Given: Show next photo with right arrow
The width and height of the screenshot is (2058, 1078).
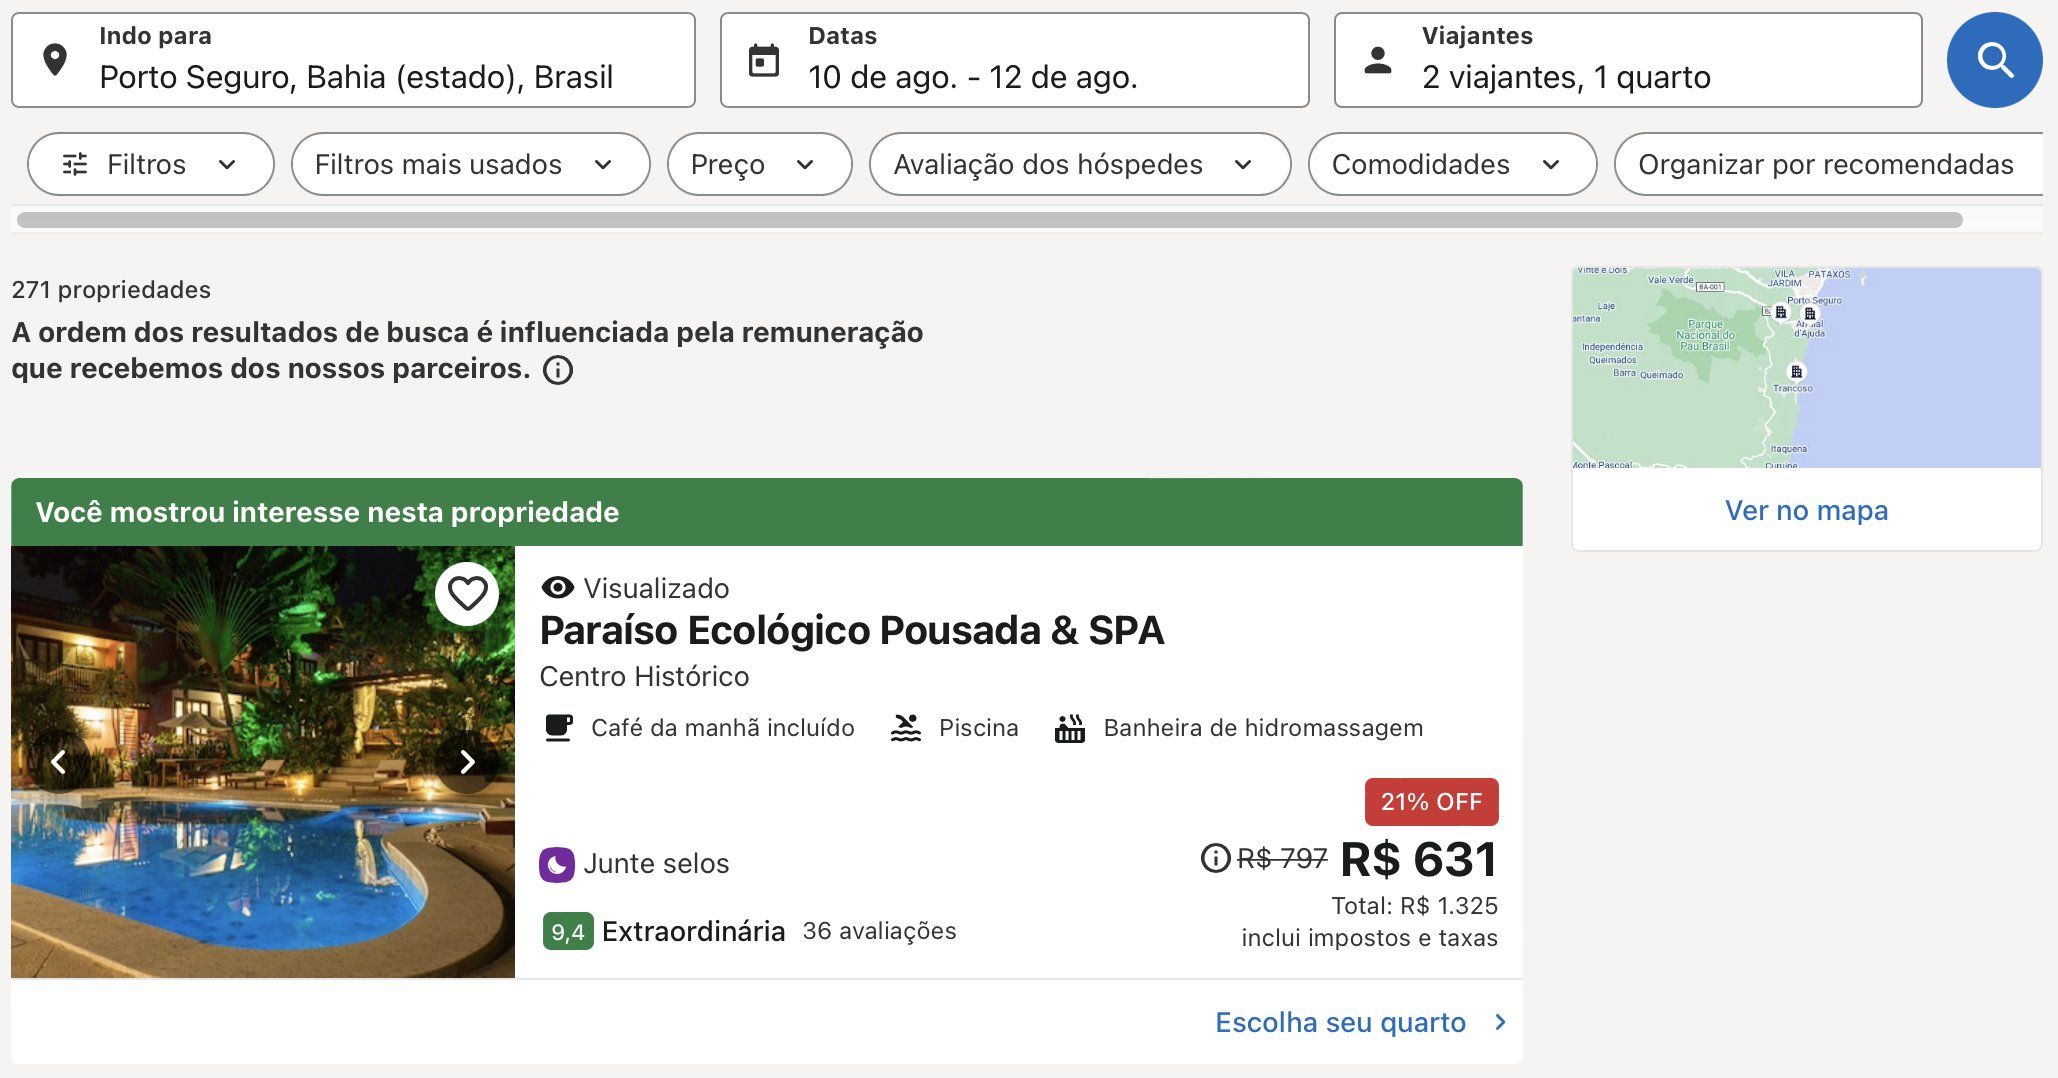Looking at the screenshot, I should coord(467,762).
